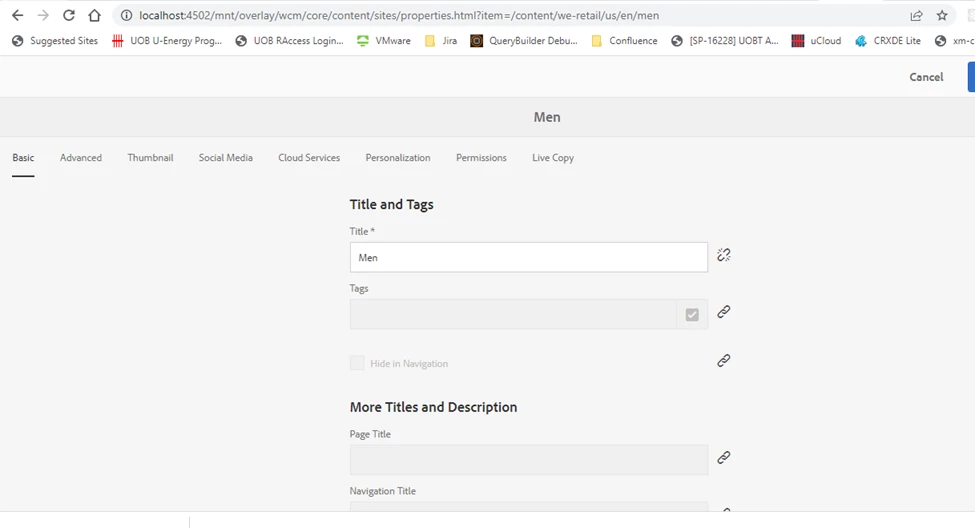The image size is (975, 528).
Task: Open the Social Media tab
Action: click(x=226, y=158)
